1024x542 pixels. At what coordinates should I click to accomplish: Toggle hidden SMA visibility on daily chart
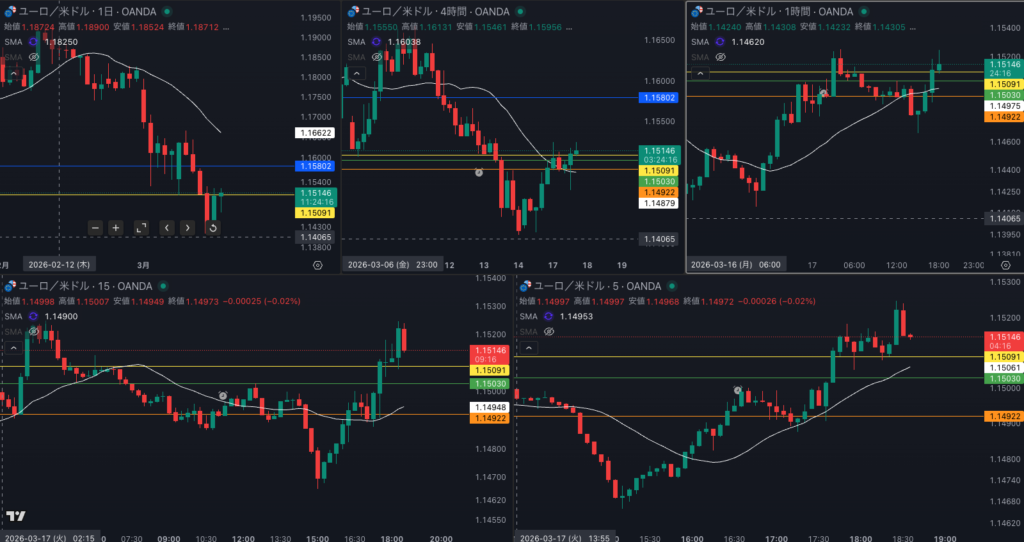[x=33, y=58]
